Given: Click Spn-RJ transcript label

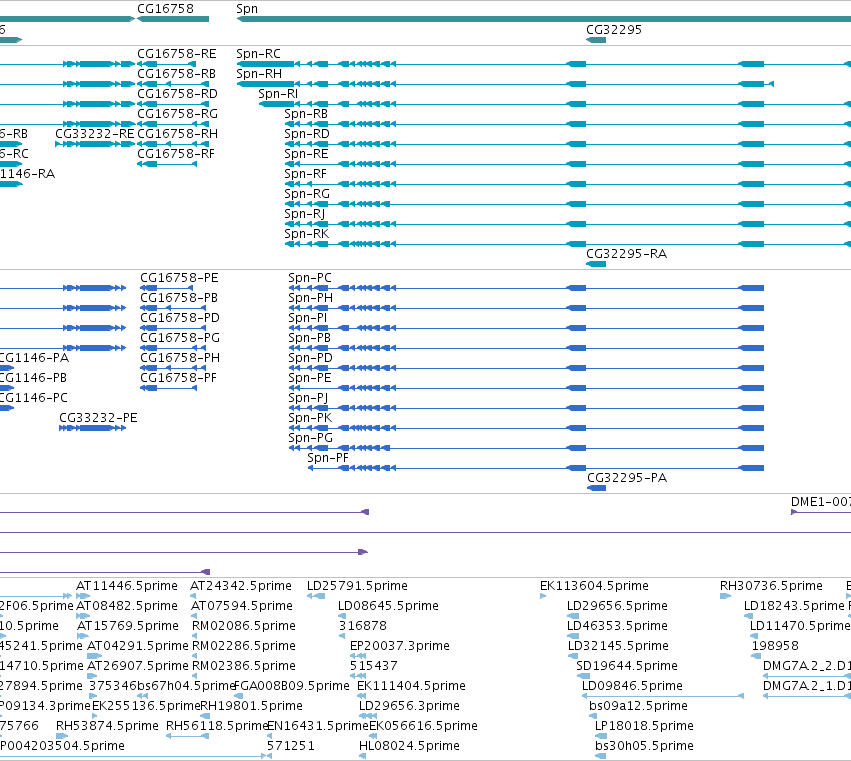Looking at the screenshot, I should click(304, 214).
